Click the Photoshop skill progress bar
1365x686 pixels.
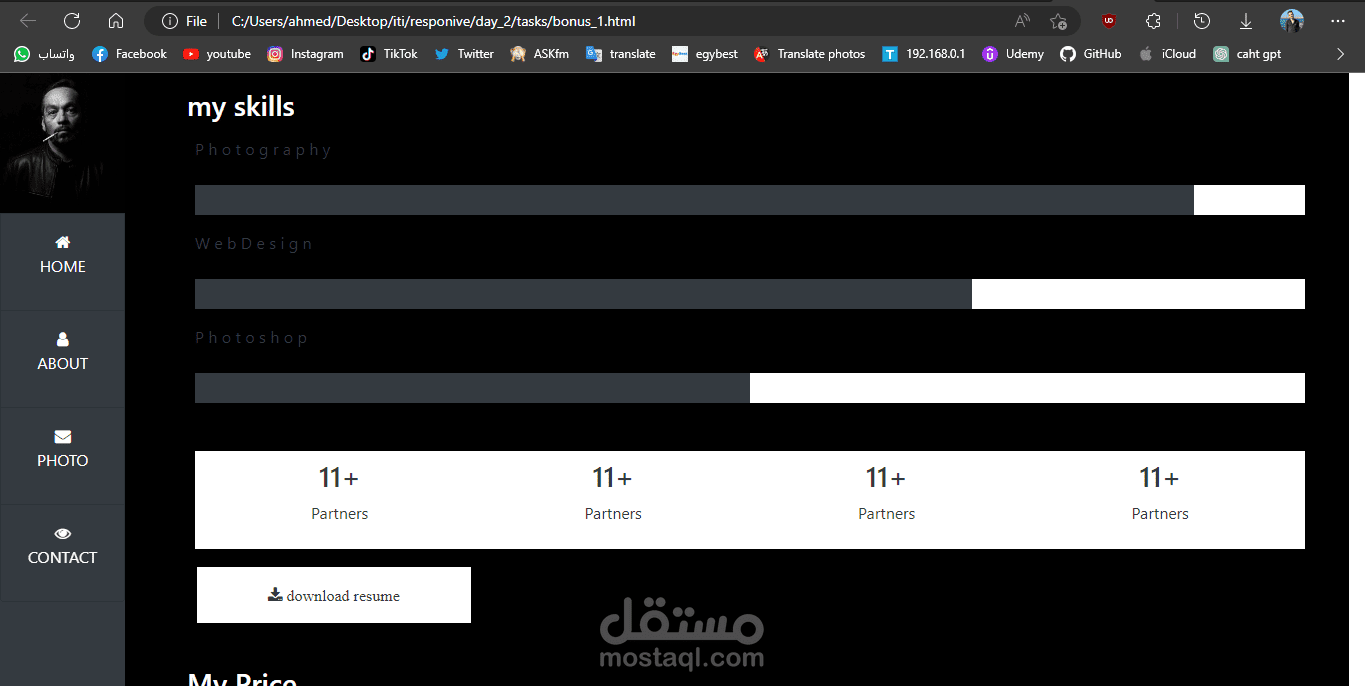(750, 388)
